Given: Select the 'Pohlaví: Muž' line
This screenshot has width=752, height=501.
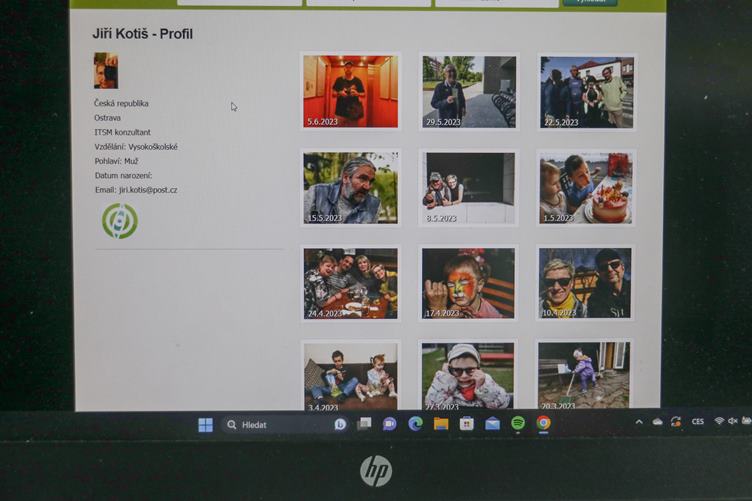Looking at the screenshot, I should coord(117,161).
